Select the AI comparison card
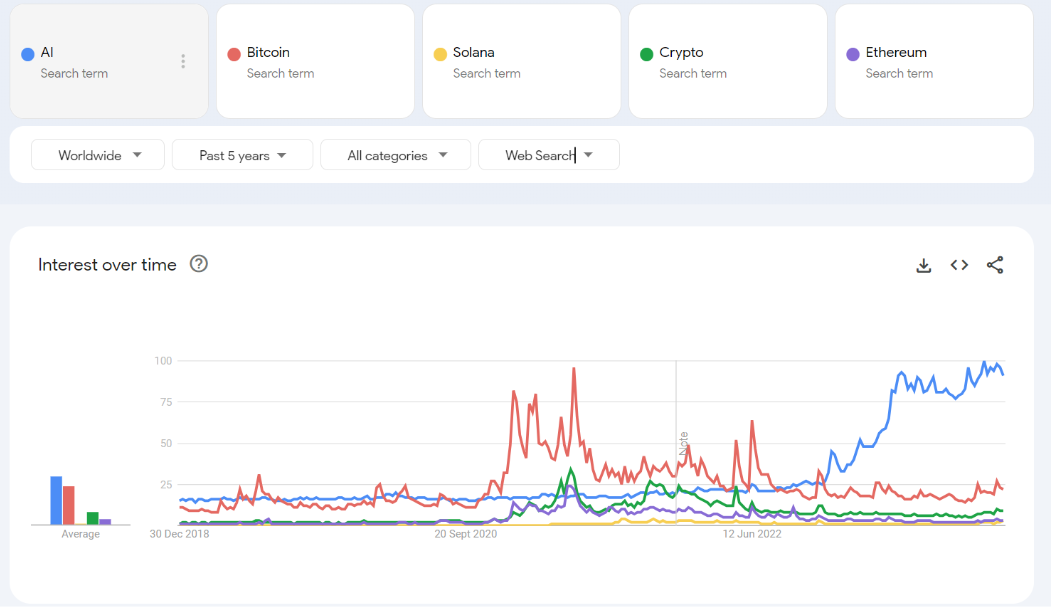The image size is (1053, 608). tap(108, 60)
